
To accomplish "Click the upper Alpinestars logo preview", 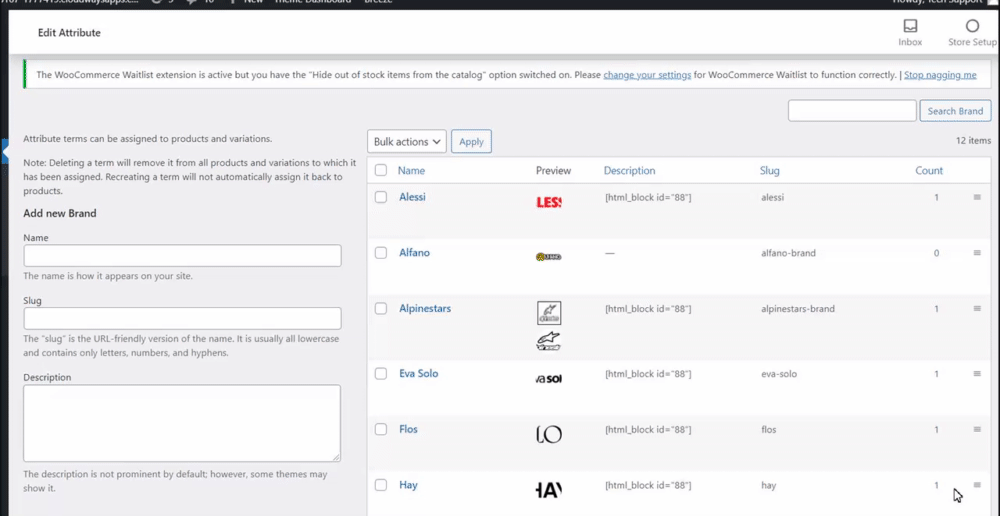I will pos(548,313).
